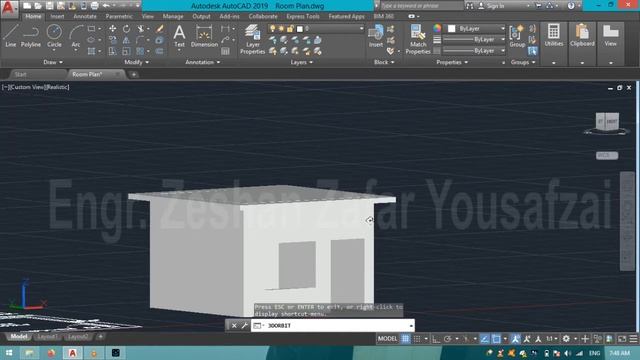640x360 pixels.
Task: Open the Annotate ribbon tab
Action: (x=84, y=16)
